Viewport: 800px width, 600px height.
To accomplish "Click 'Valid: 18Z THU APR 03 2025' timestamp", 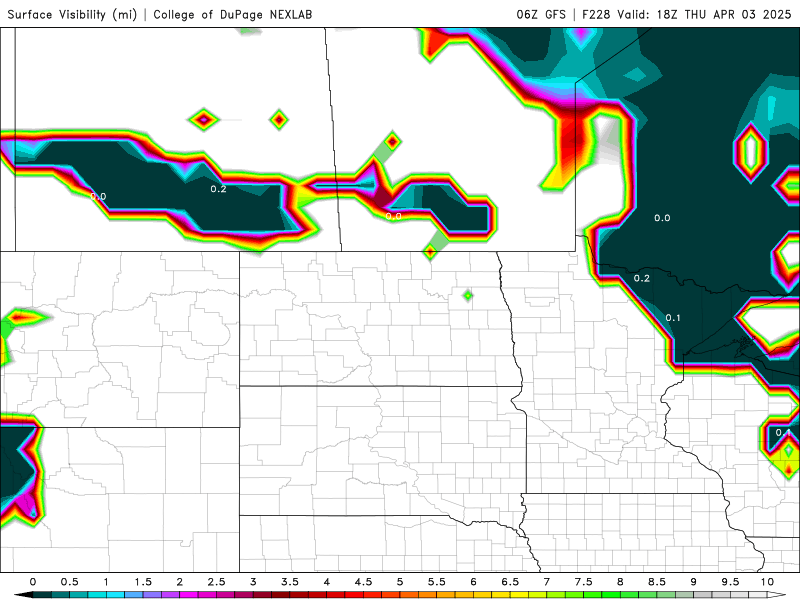I will coord(704,14).
